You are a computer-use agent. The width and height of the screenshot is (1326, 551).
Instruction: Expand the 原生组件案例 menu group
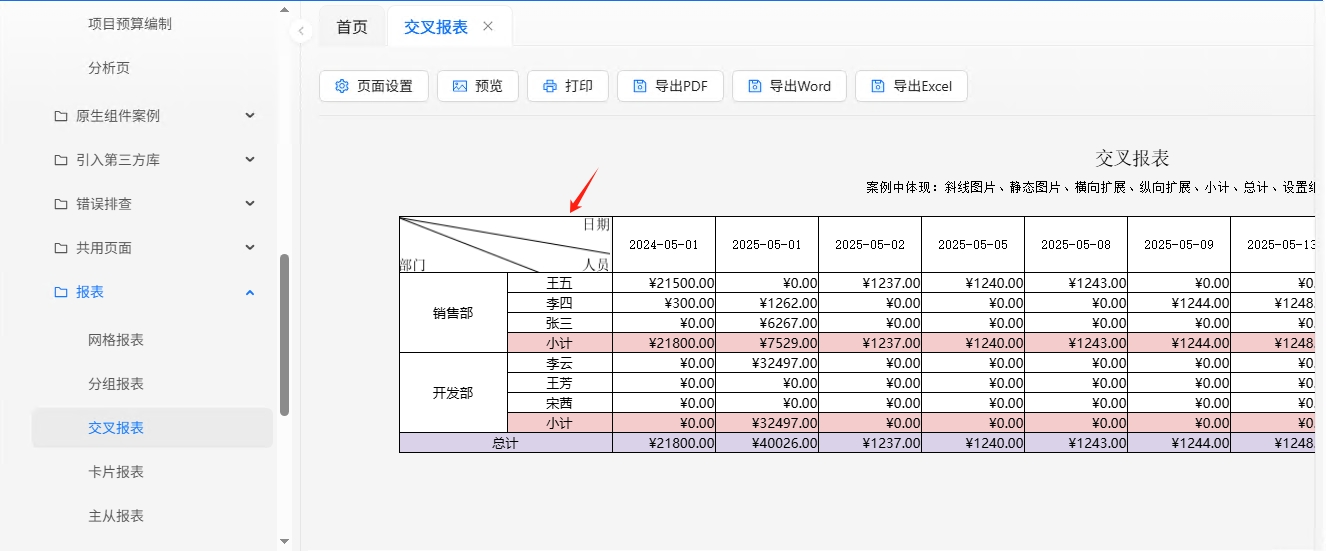[250, 116]
